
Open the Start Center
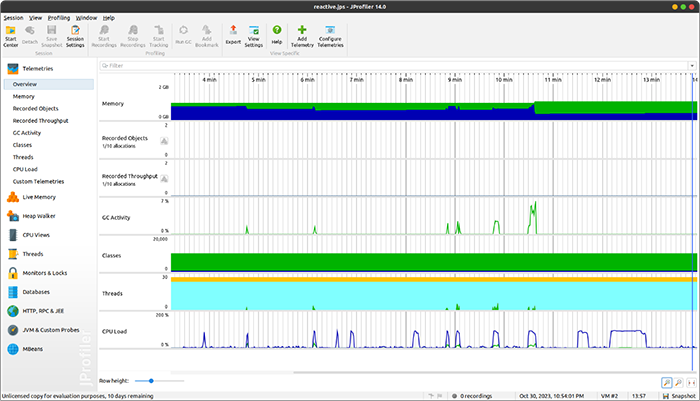pos(10,34)
